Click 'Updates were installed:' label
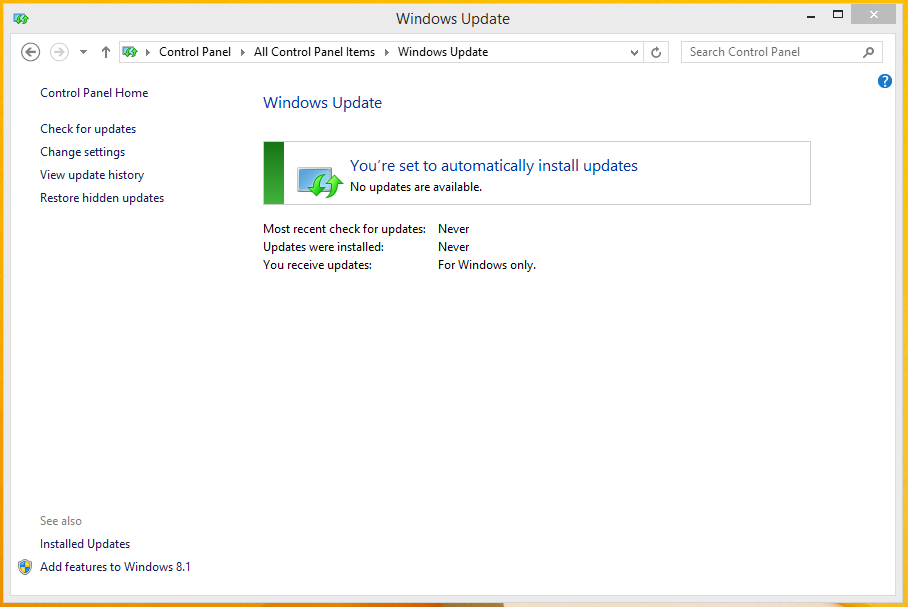Viewport: 908px width, 607px height. click(323, 247)
